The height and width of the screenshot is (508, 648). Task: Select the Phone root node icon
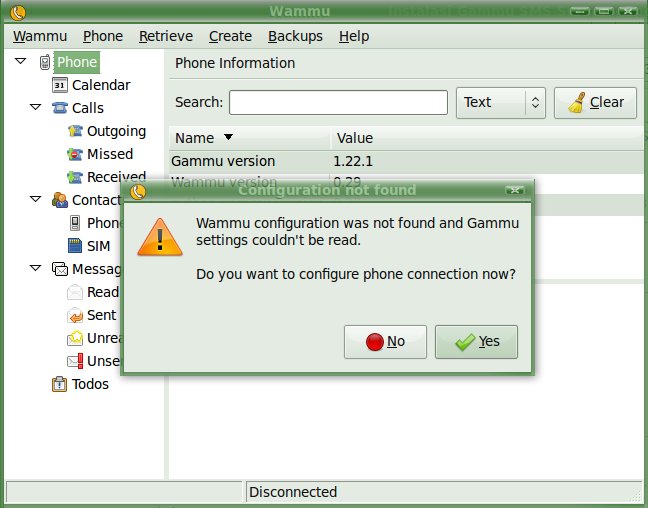click(45, 62)
